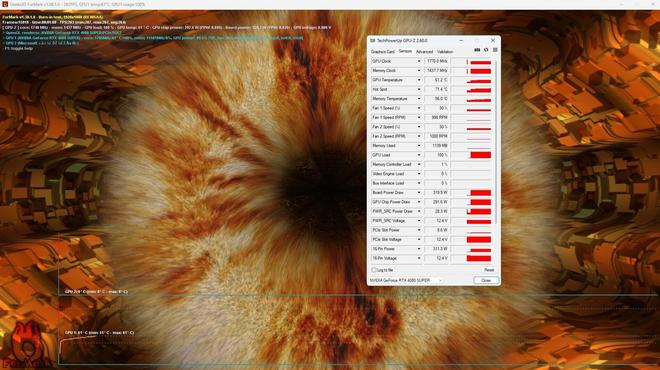
Task: Open the Validation tab
Action: 445,52
